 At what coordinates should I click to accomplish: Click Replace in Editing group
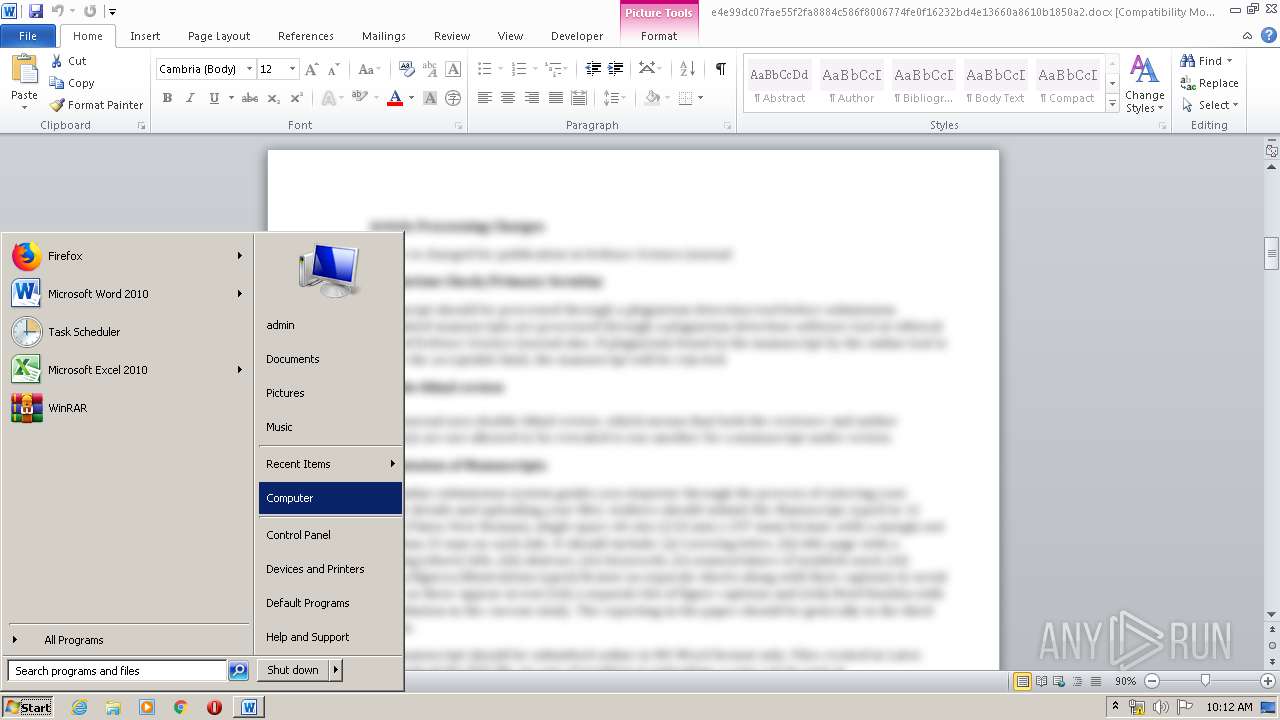pyautogui.click(x=1210, y=83)
